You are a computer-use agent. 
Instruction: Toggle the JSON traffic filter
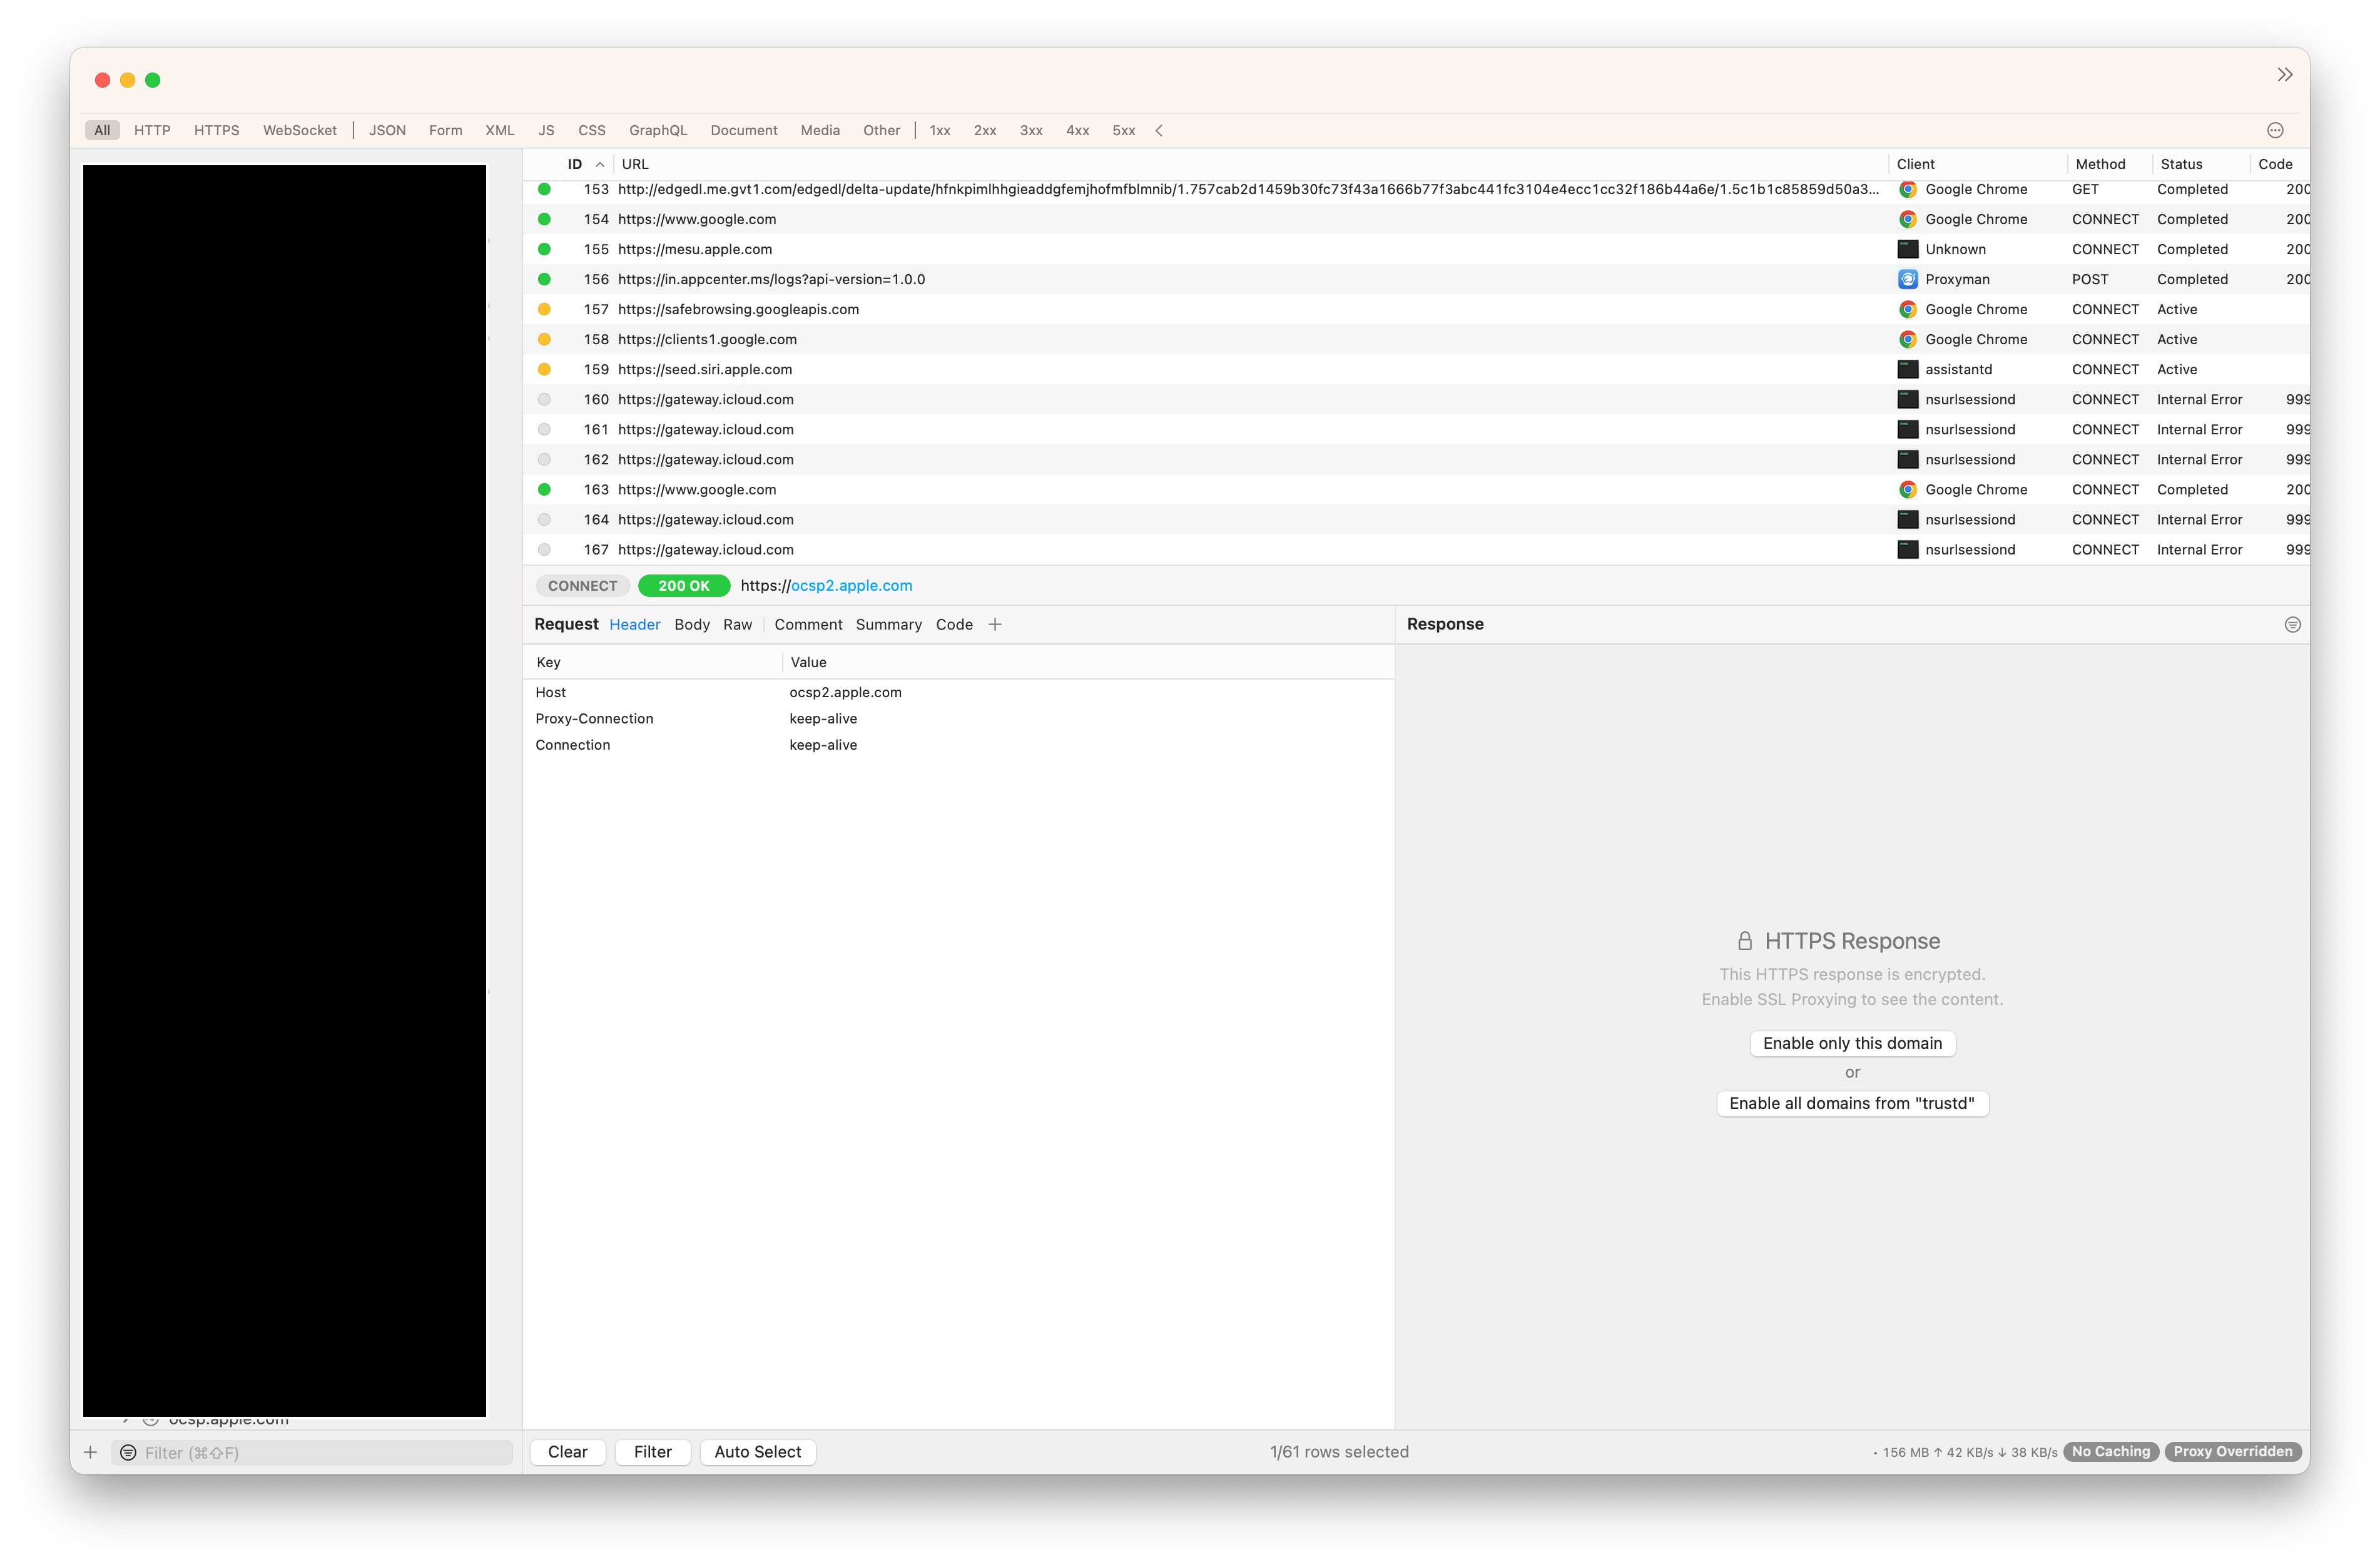click(x=387, y=130)
